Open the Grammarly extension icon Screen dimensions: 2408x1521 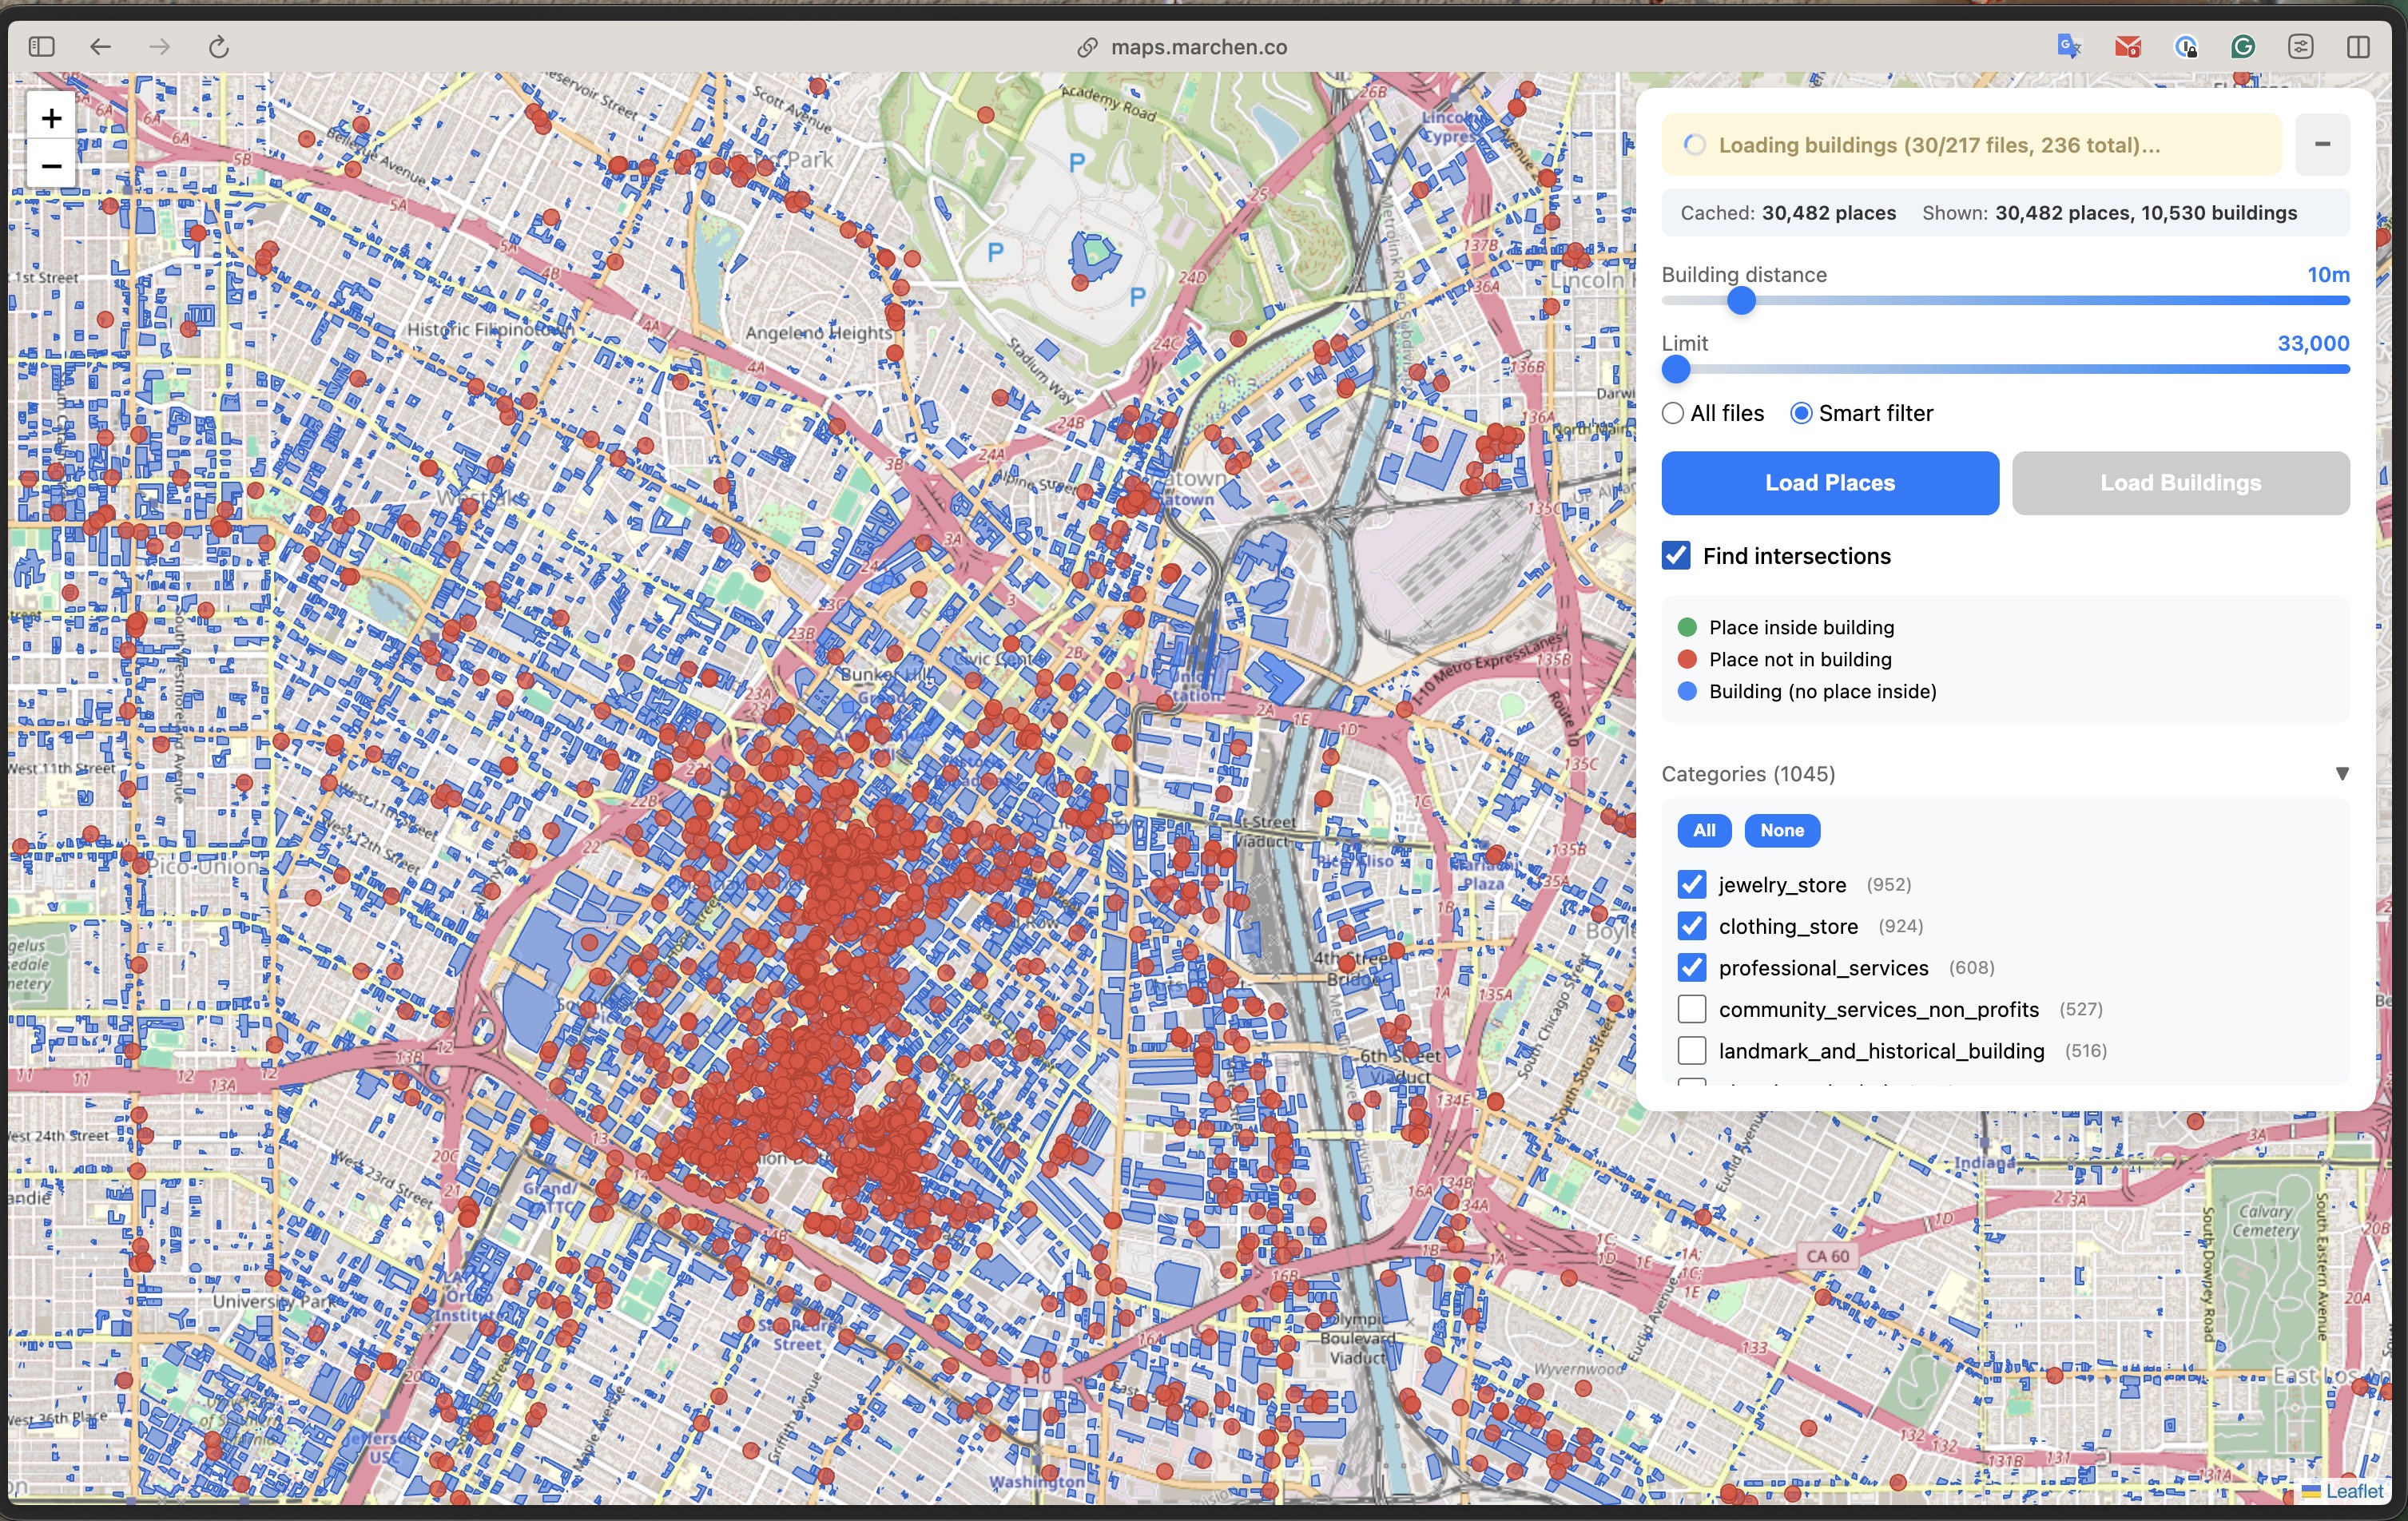click(2243, 47)
